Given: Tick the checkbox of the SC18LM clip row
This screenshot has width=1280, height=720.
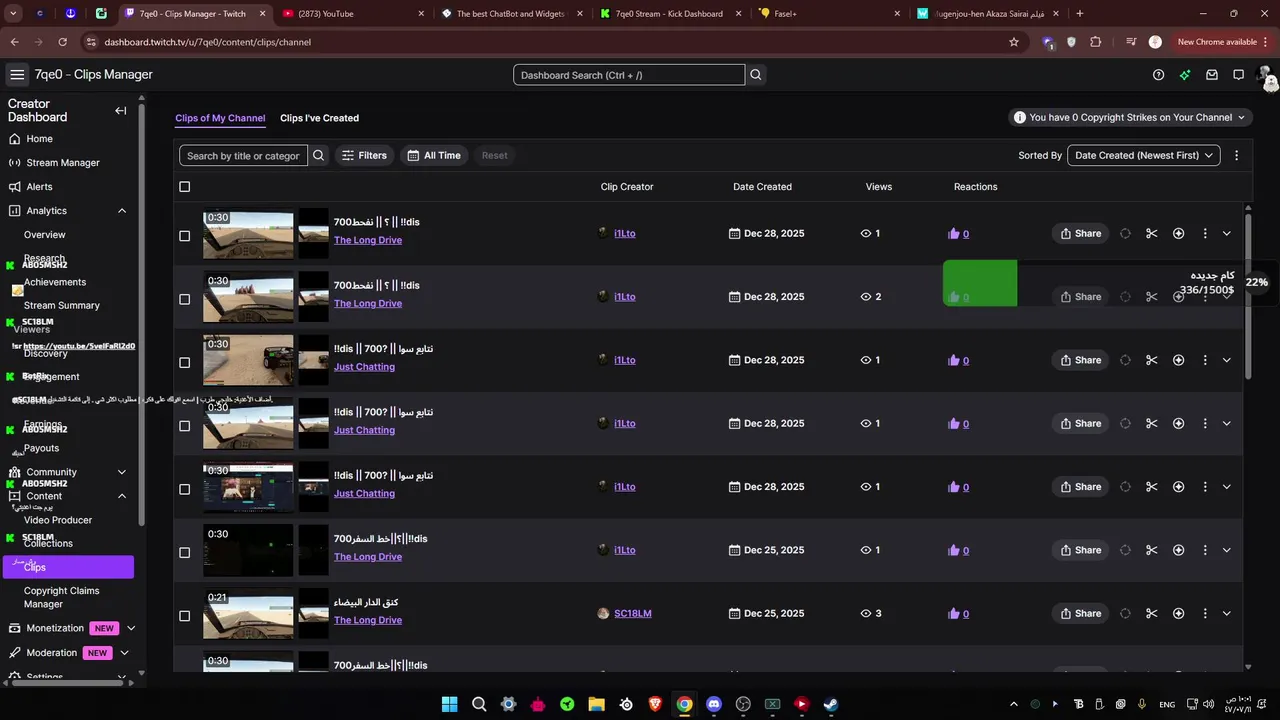Looking at the screenshot, I should tap(184, 616).
